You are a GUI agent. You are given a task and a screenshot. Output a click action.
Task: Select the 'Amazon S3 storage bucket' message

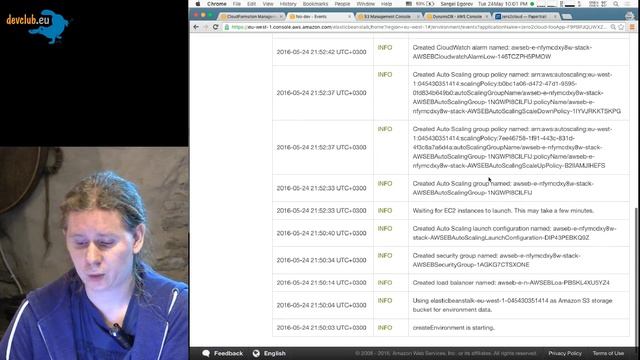(512, 305)
